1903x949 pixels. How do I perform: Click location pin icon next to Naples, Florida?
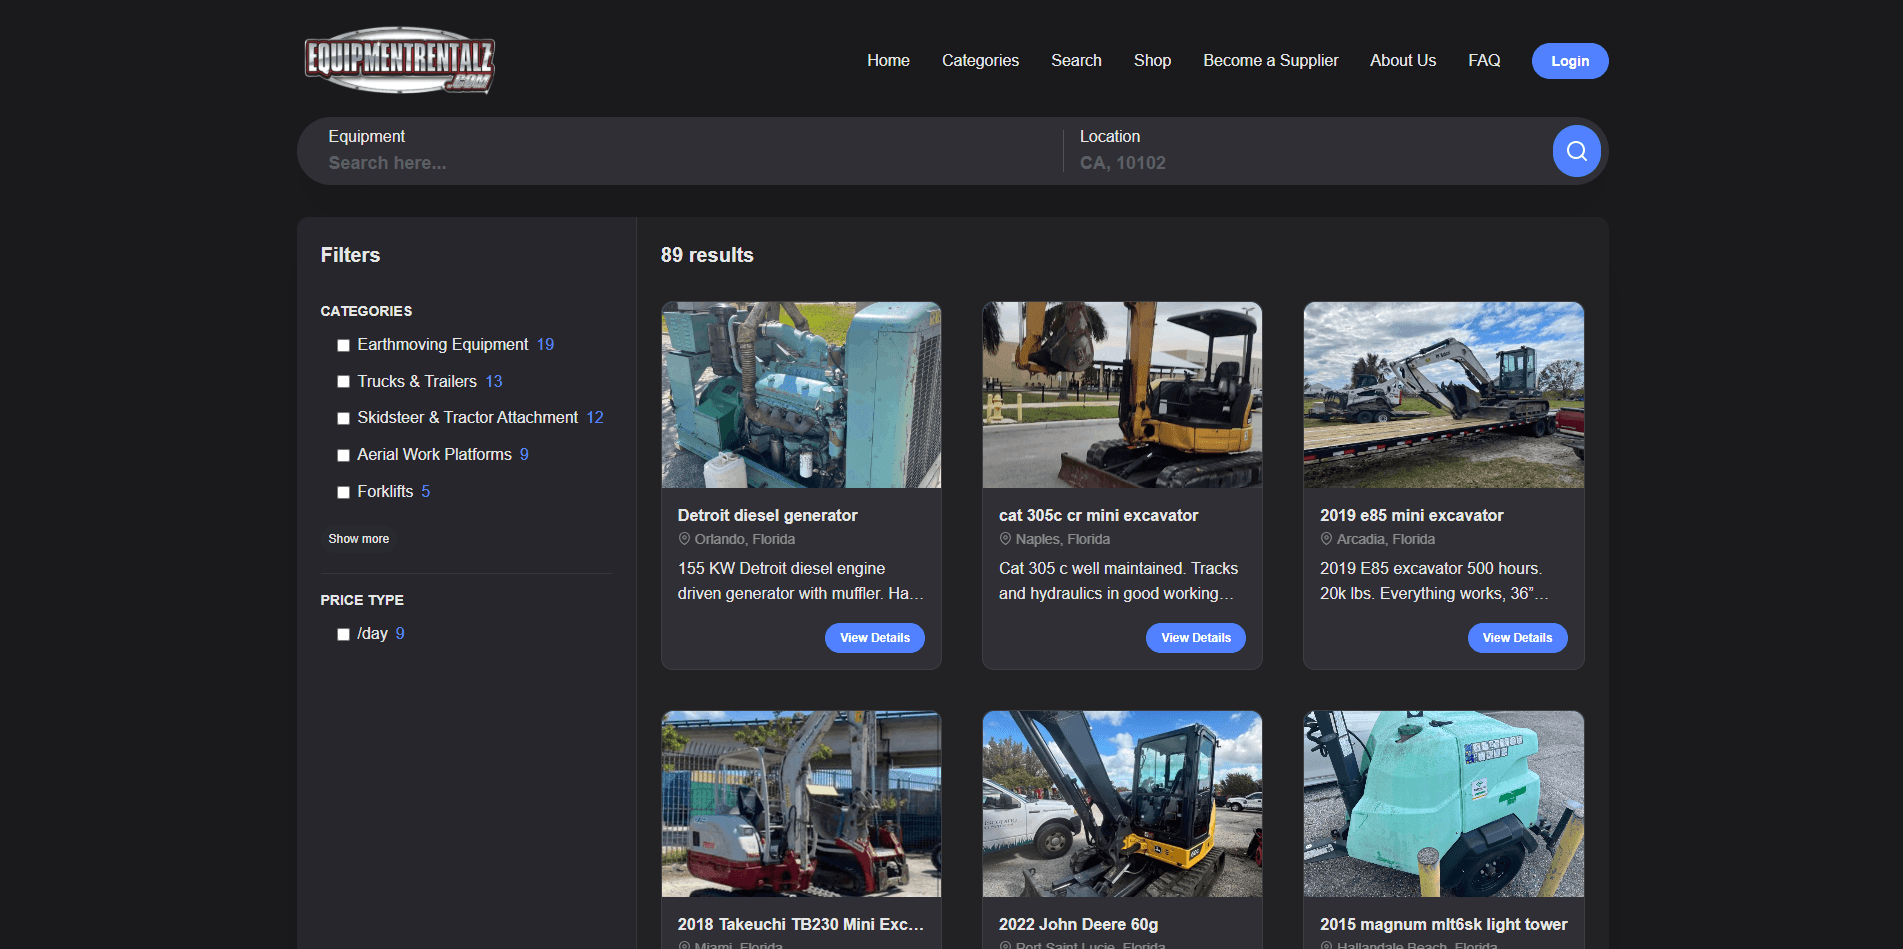tap(1005, 539)
